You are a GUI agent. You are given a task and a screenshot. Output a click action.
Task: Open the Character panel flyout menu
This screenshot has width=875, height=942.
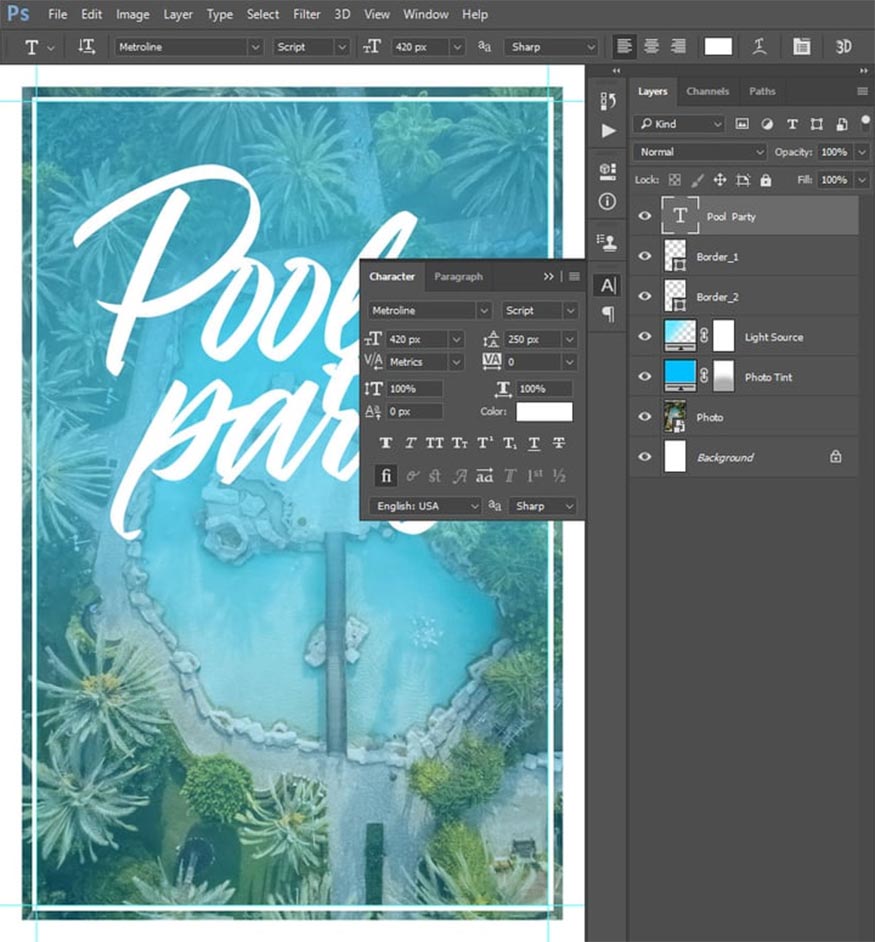[x=574, y=276]
